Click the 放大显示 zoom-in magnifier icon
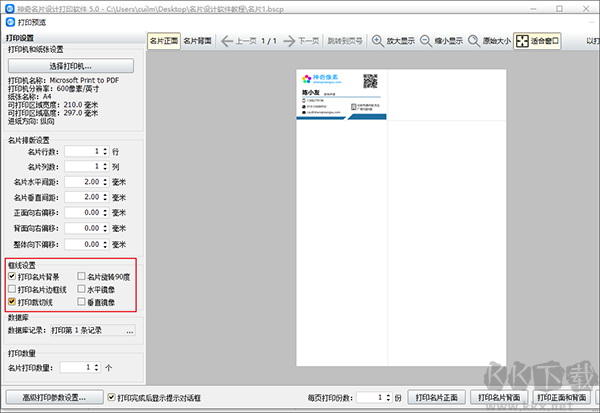The height and width of the screenshot is (413, 600). (x=378, y=41)
